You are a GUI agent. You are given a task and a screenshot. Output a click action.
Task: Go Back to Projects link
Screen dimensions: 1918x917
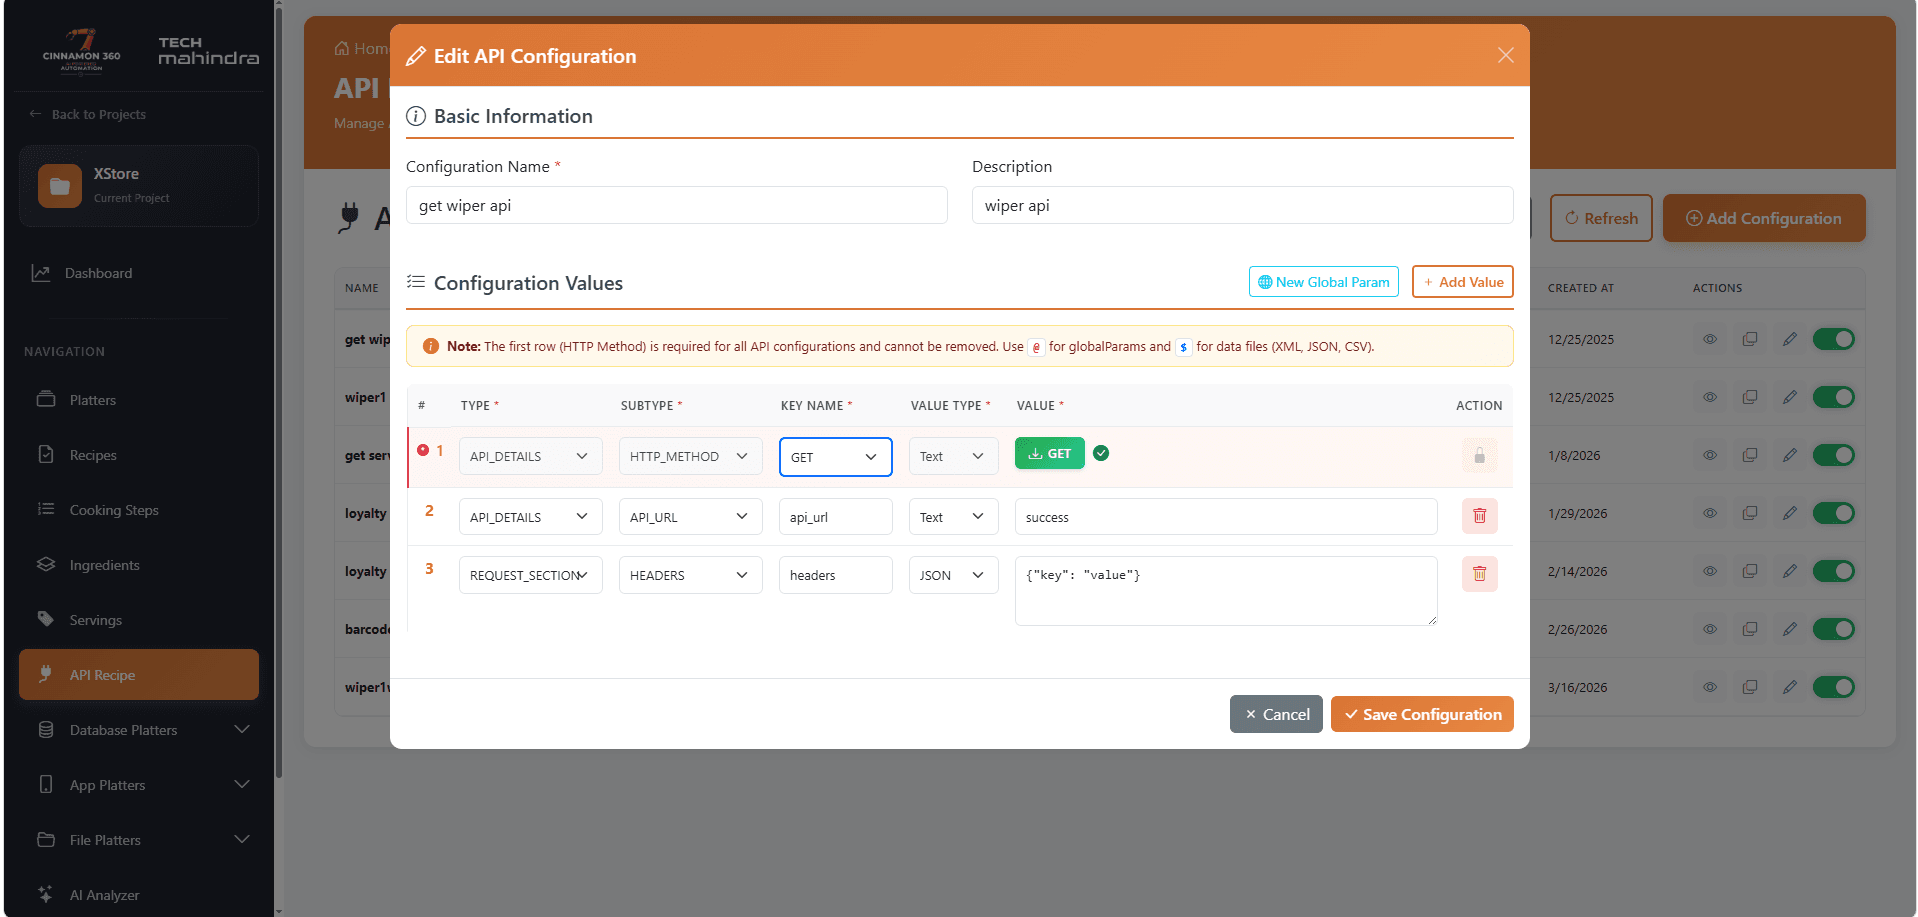coord(88,114)
